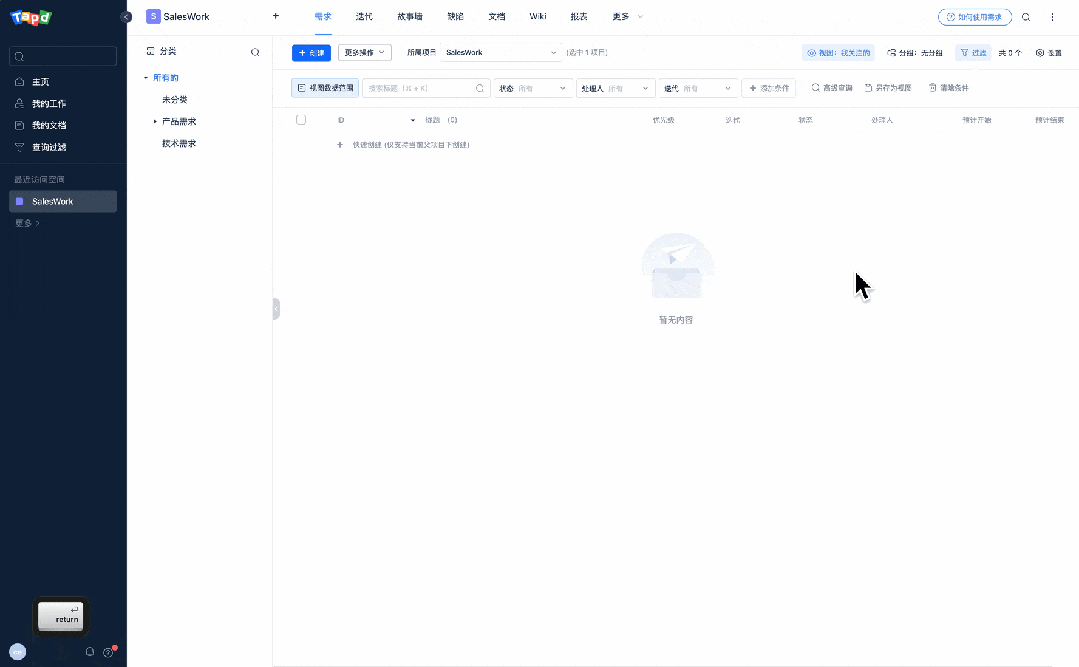Click the clear conditions trash link
The width and height of the screenshot is (1079, 667).
pyautogui.click(x=948, y=88)
